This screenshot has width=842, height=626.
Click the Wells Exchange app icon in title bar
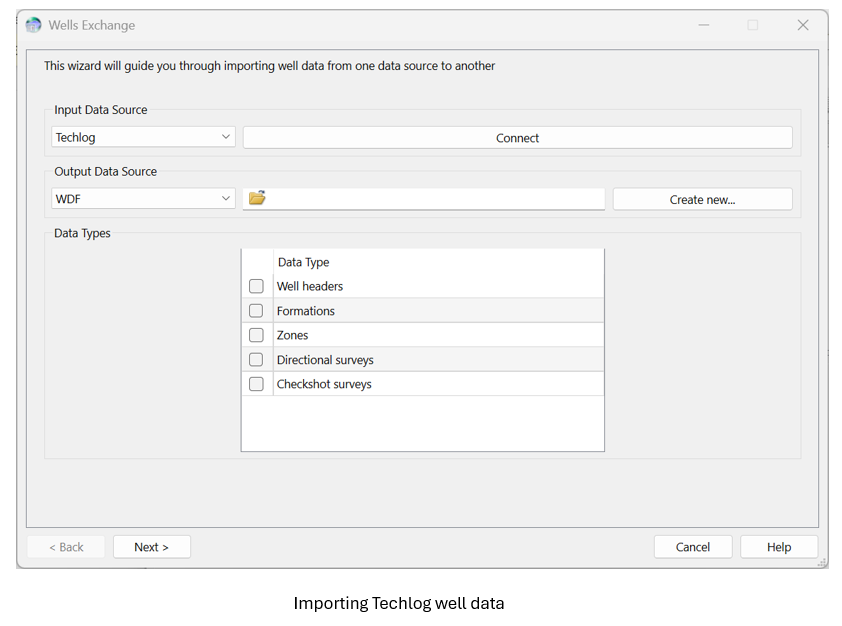click(x=33, y=25)
